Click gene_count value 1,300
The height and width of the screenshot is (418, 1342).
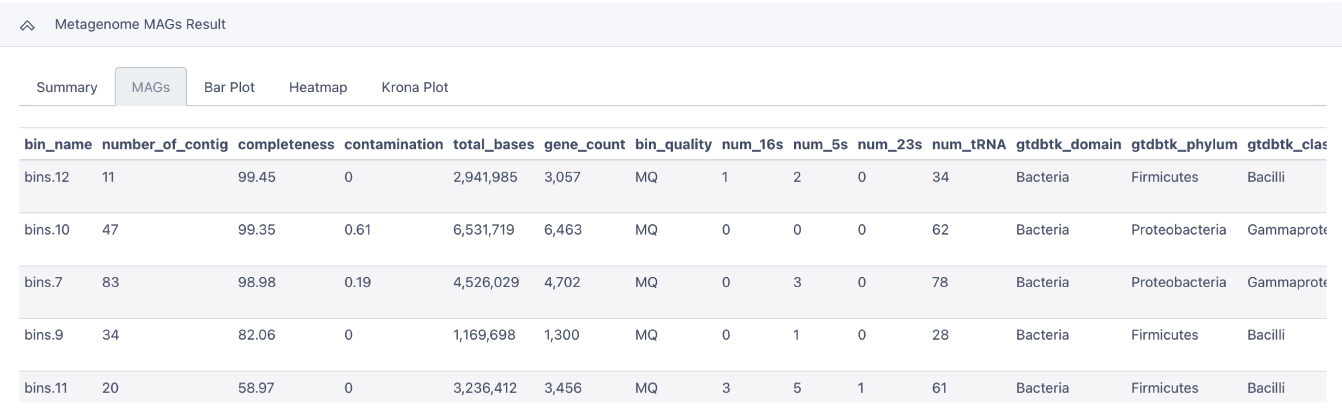tap(561, 336)
